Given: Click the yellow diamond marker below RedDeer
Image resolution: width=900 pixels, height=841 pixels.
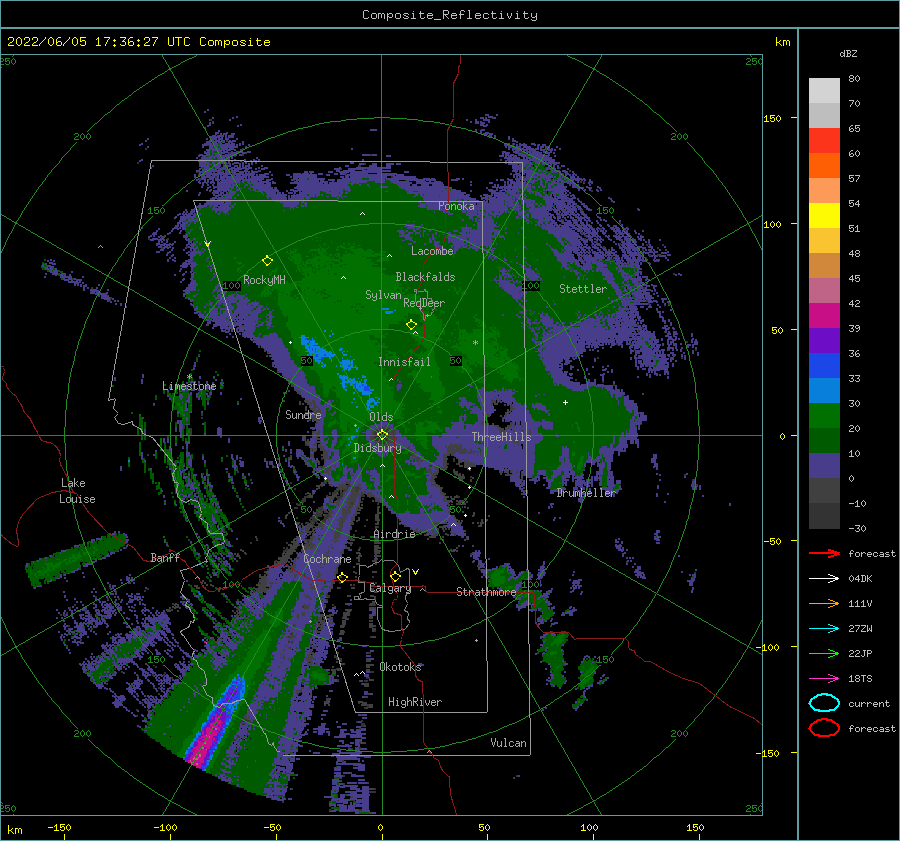Looking at the screenshot, I should point(412,325).
